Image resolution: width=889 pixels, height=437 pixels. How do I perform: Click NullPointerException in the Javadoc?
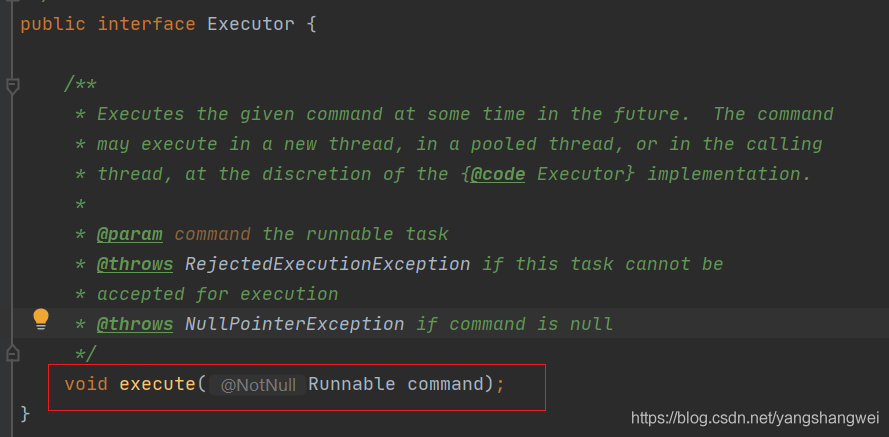(295, 324)
